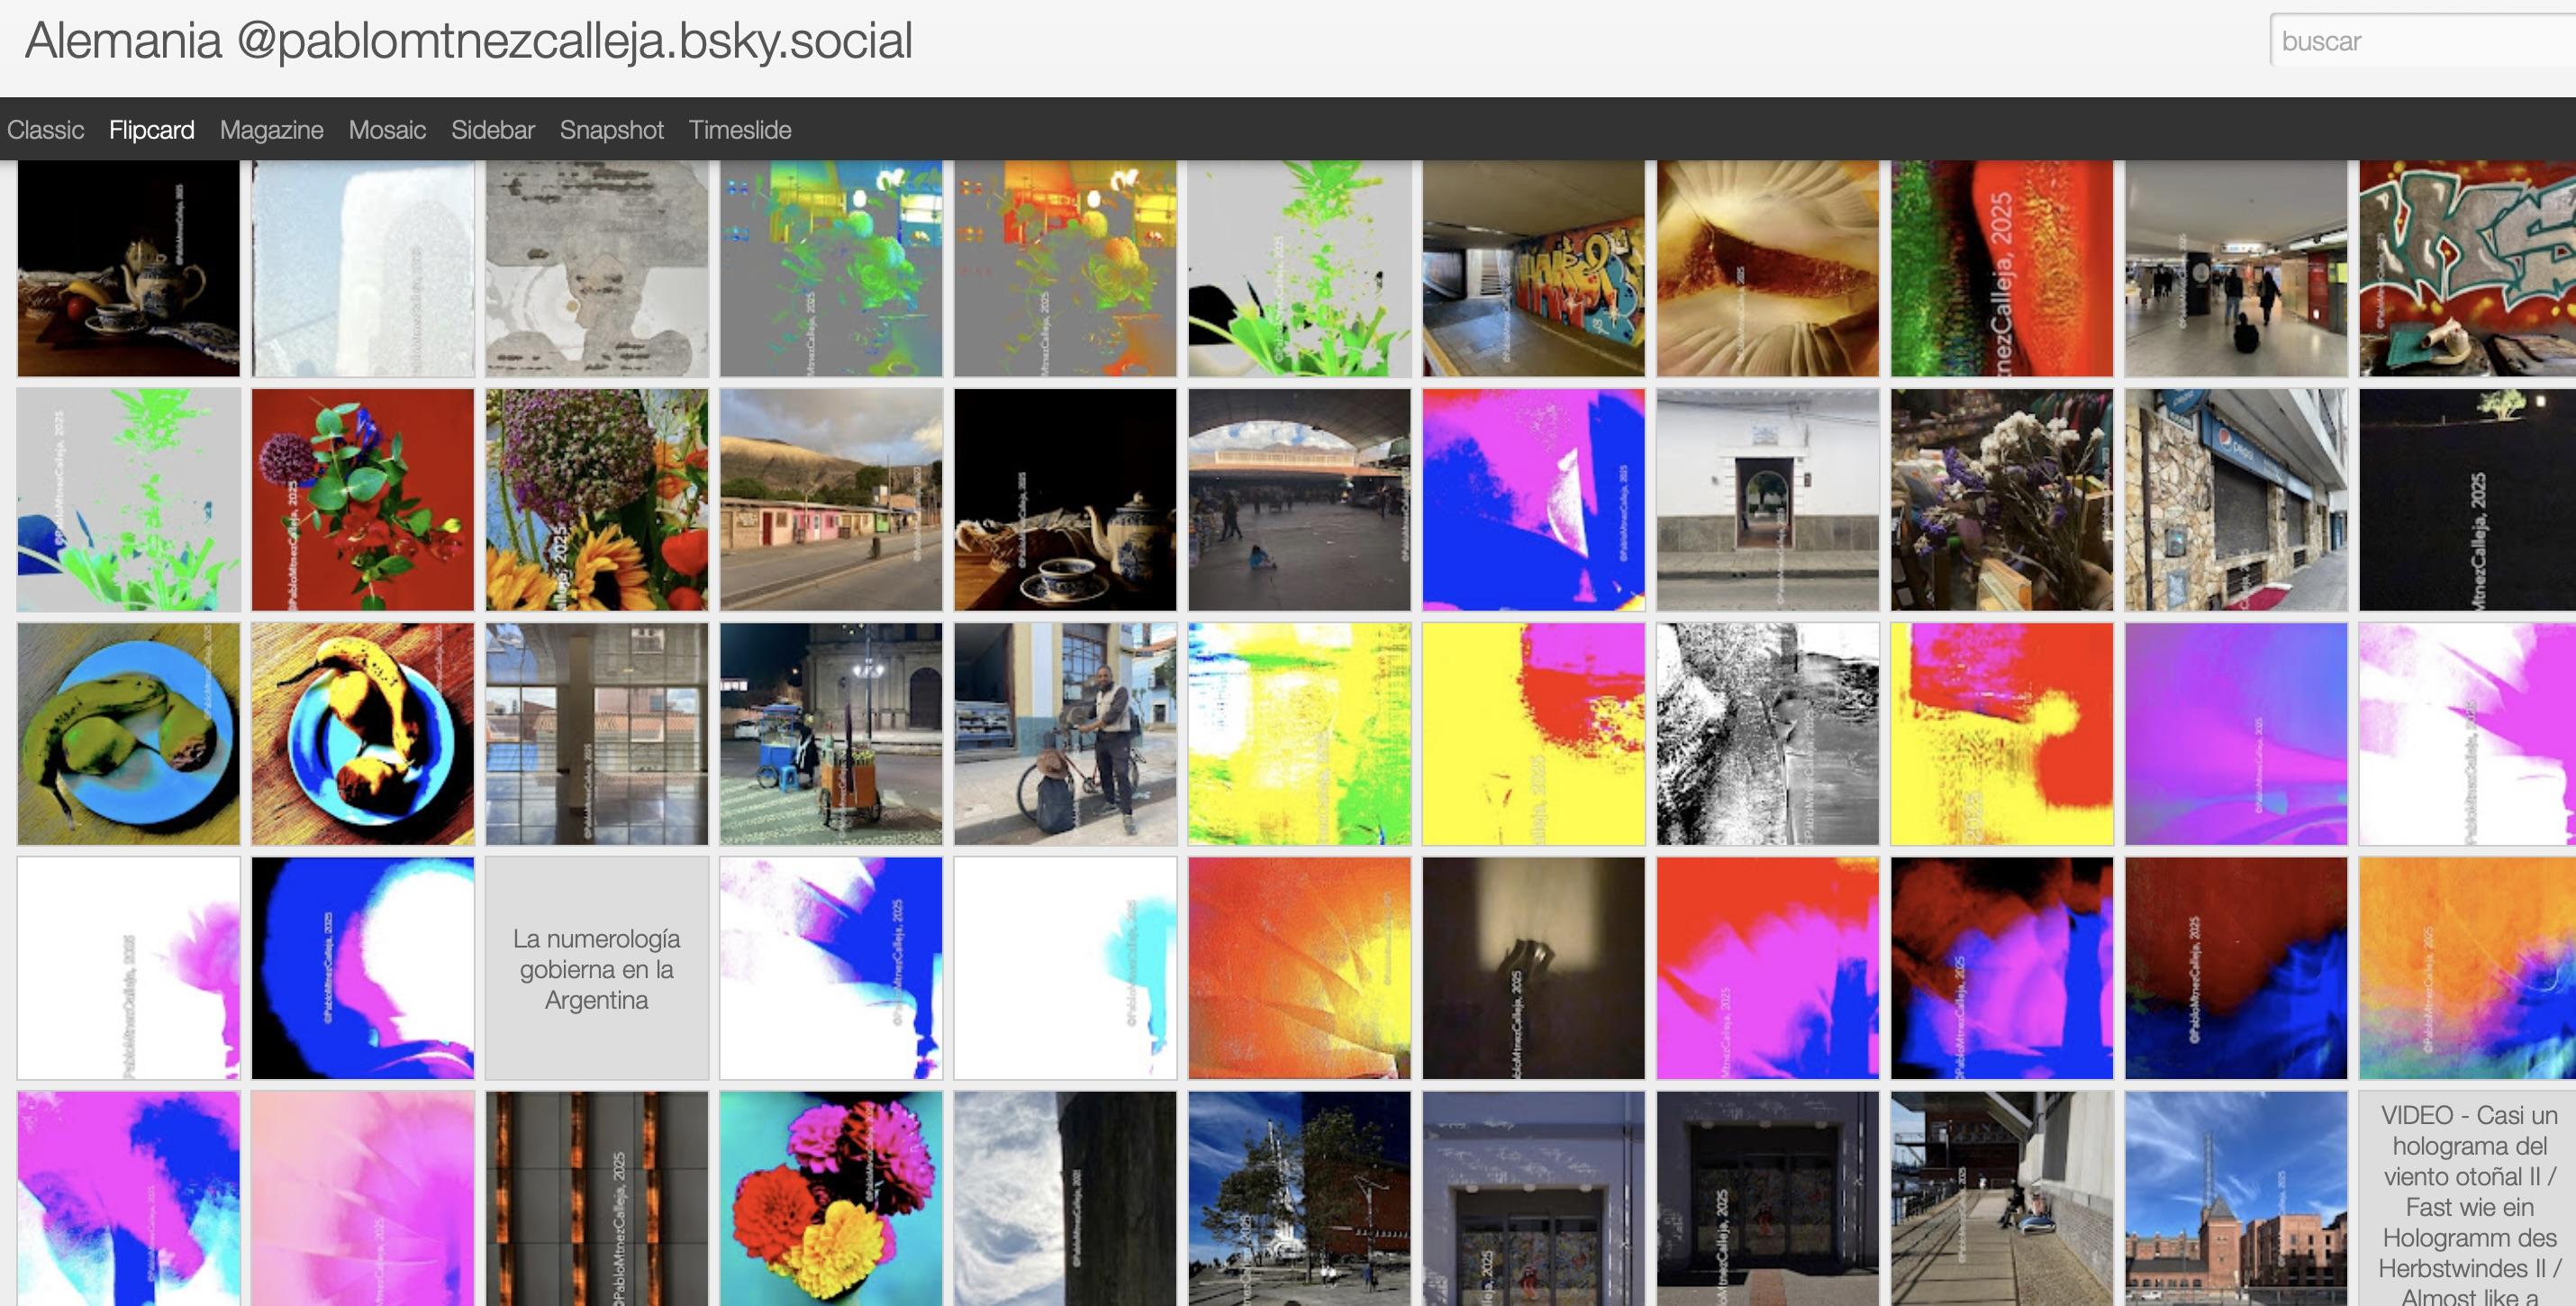
Task: Click the buscar search field
Action: pos(2420,41)
